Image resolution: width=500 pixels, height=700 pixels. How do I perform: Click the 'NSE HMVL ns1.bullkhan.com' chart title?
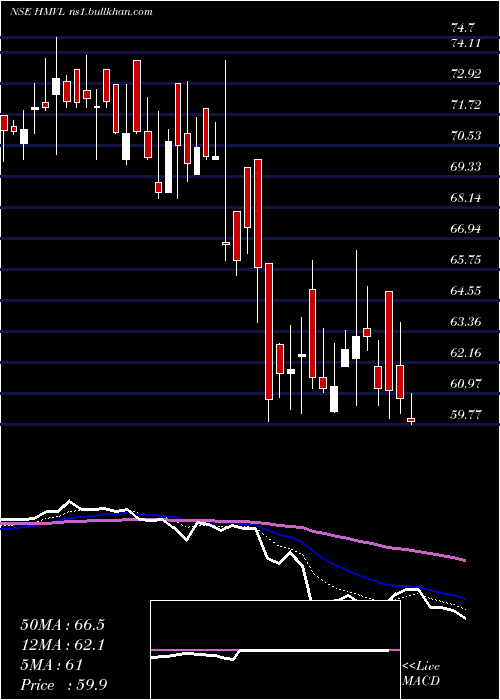81,12
